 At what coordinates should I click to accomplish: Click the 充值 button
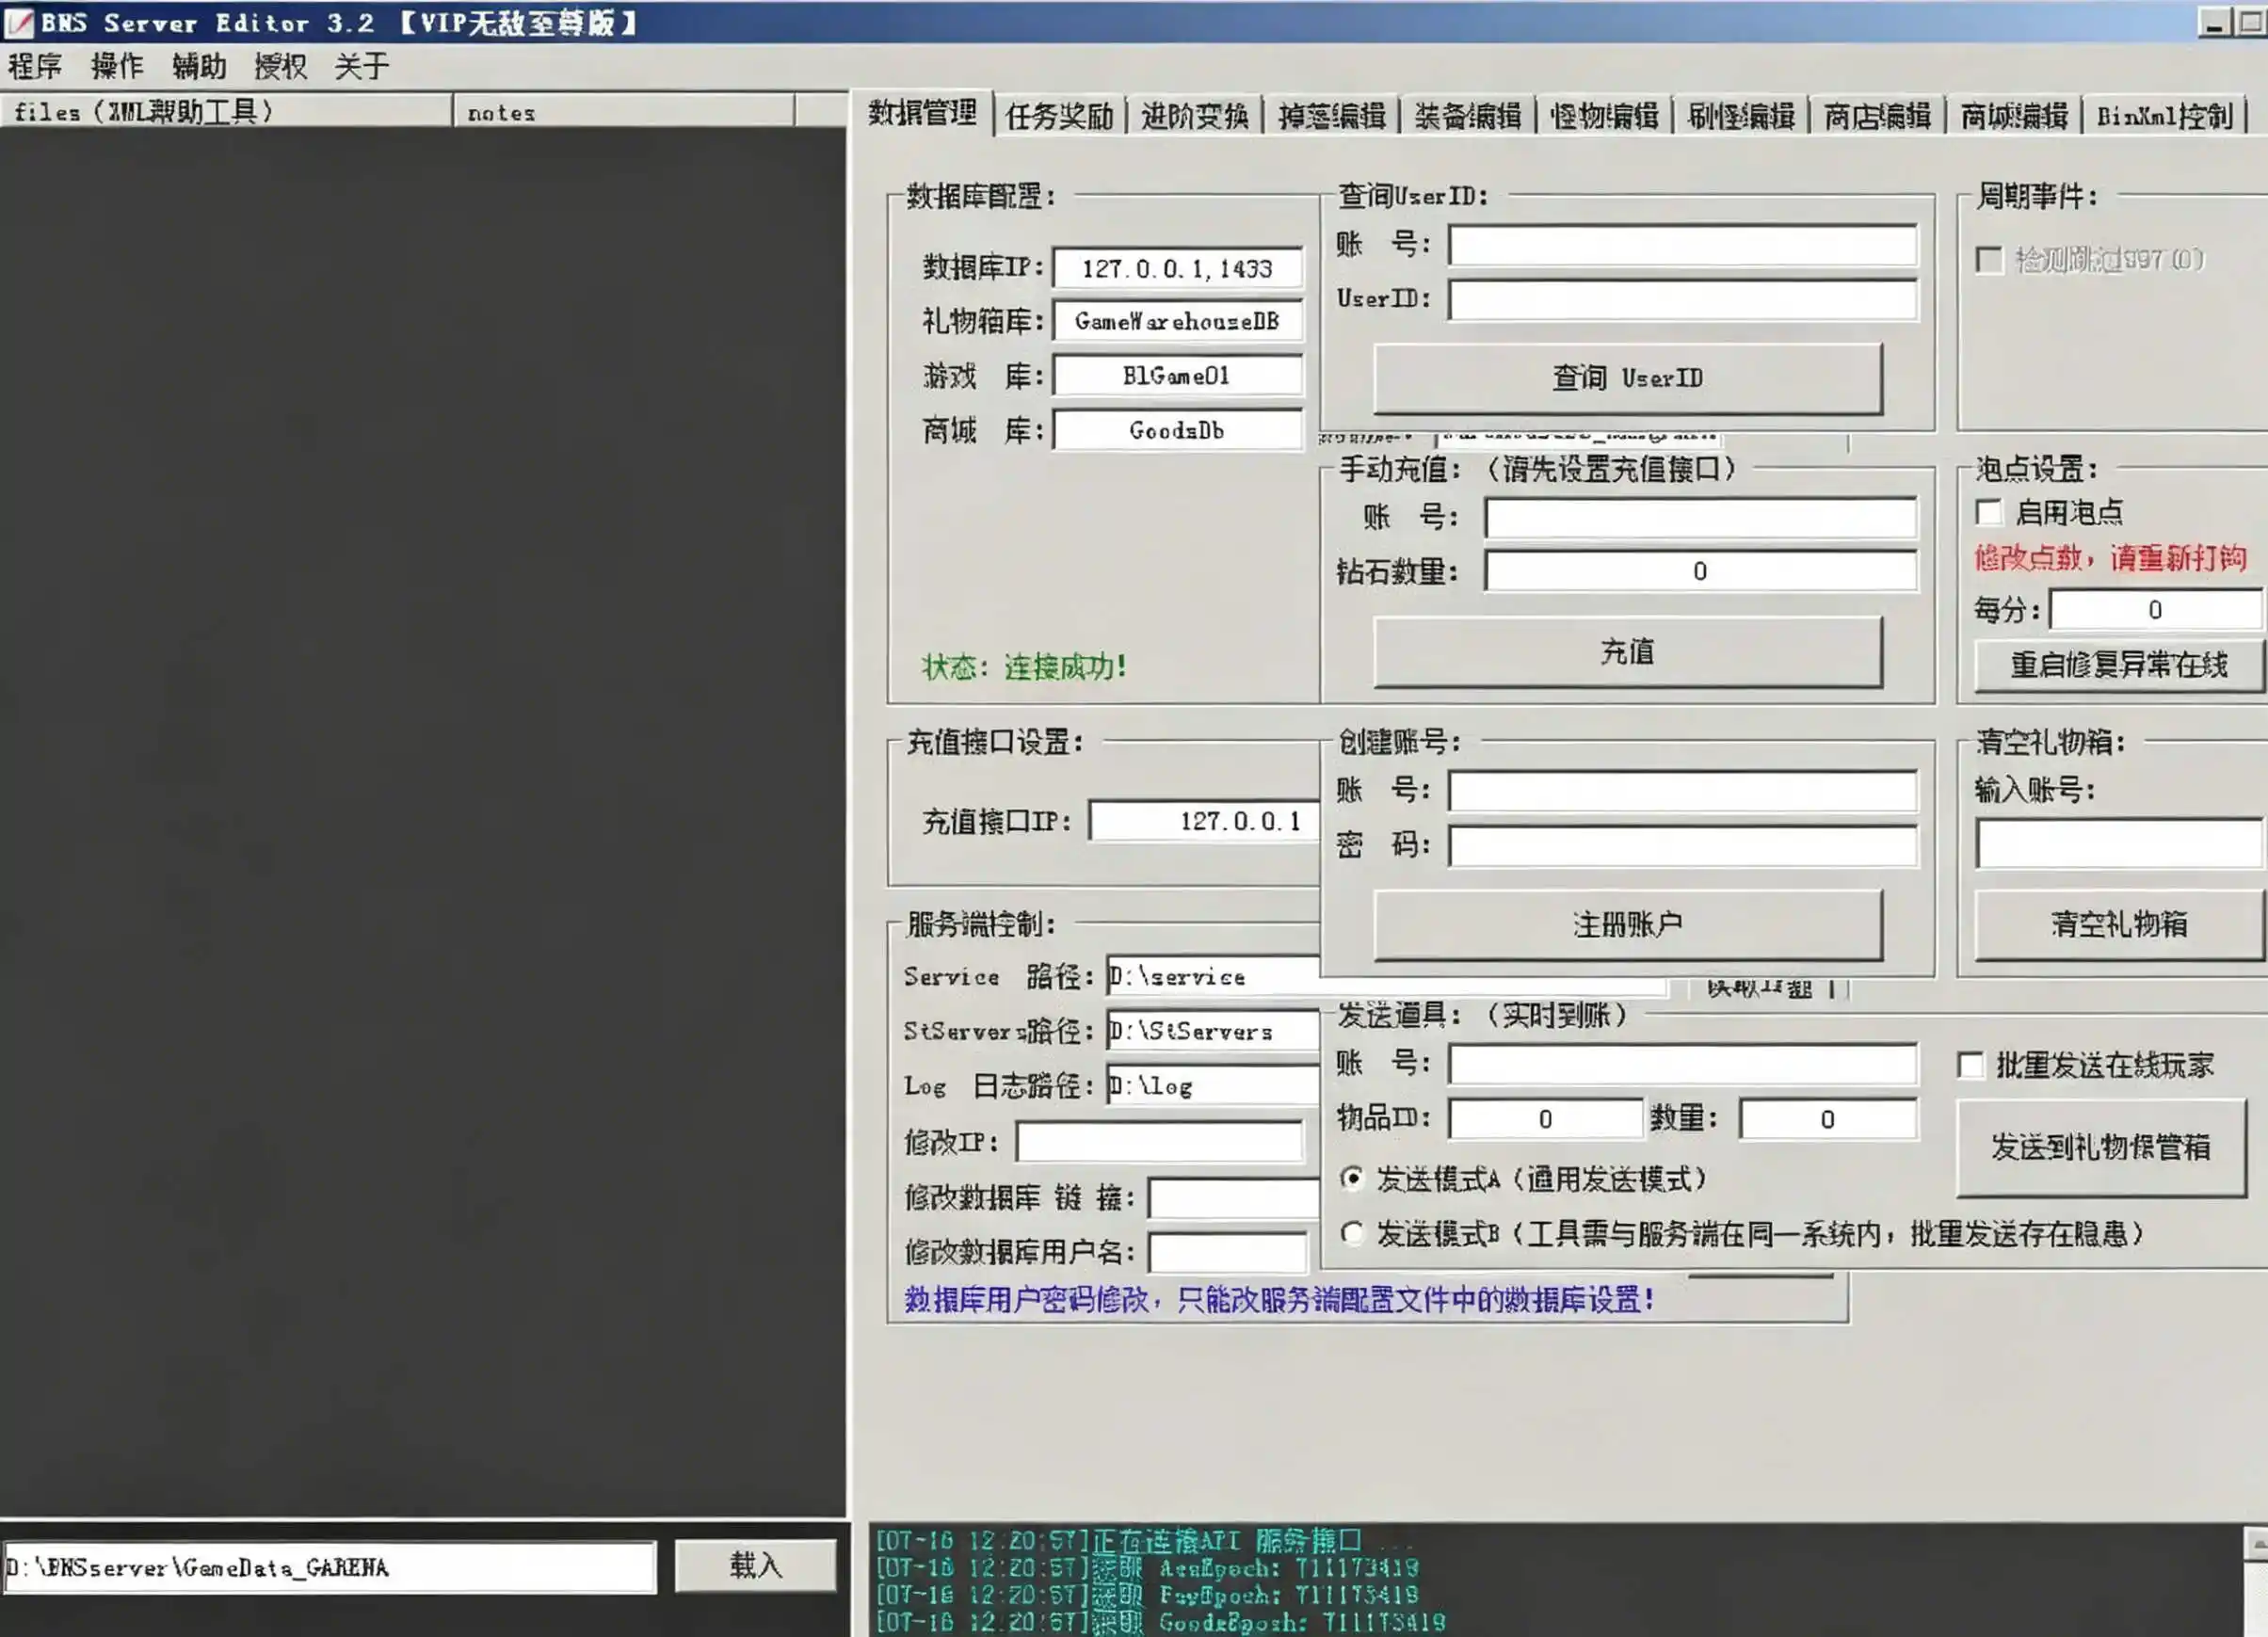(x=1628, y=652)
